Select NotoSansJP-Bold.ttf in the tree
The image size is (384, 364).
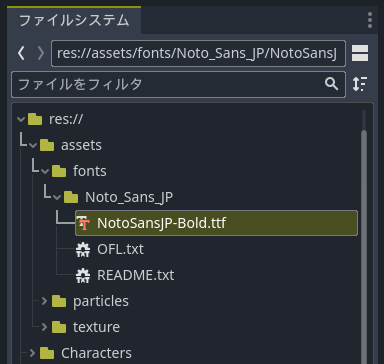pyautogui.click(x=217, y=223)
